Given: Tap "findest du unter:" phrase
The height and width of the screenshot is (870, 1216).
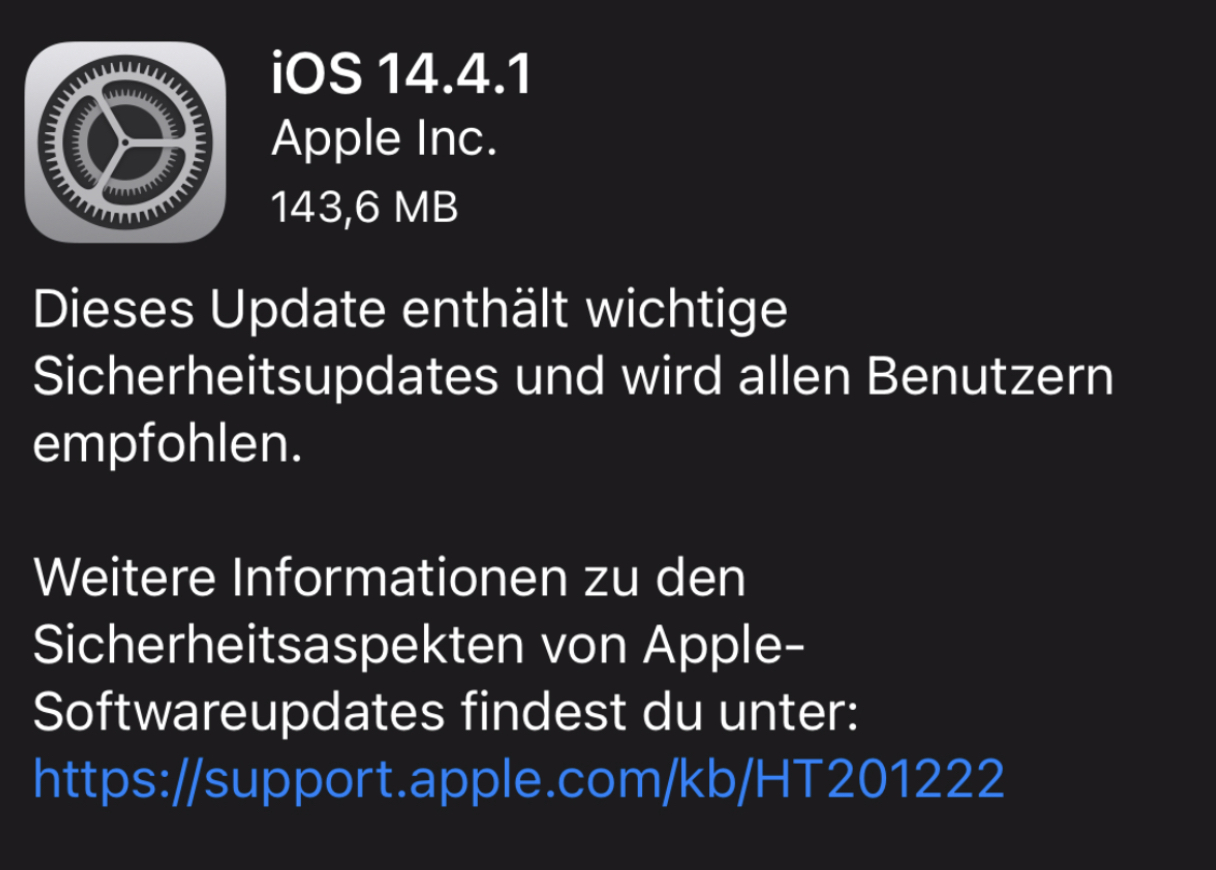Looking at the screenshot, I should pos(661,714).
